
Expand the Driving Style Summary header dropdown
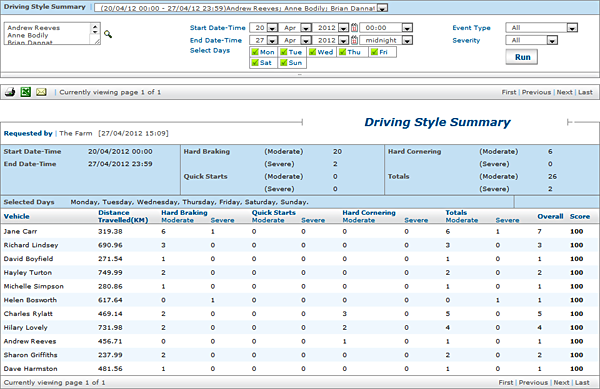(382, 8)
